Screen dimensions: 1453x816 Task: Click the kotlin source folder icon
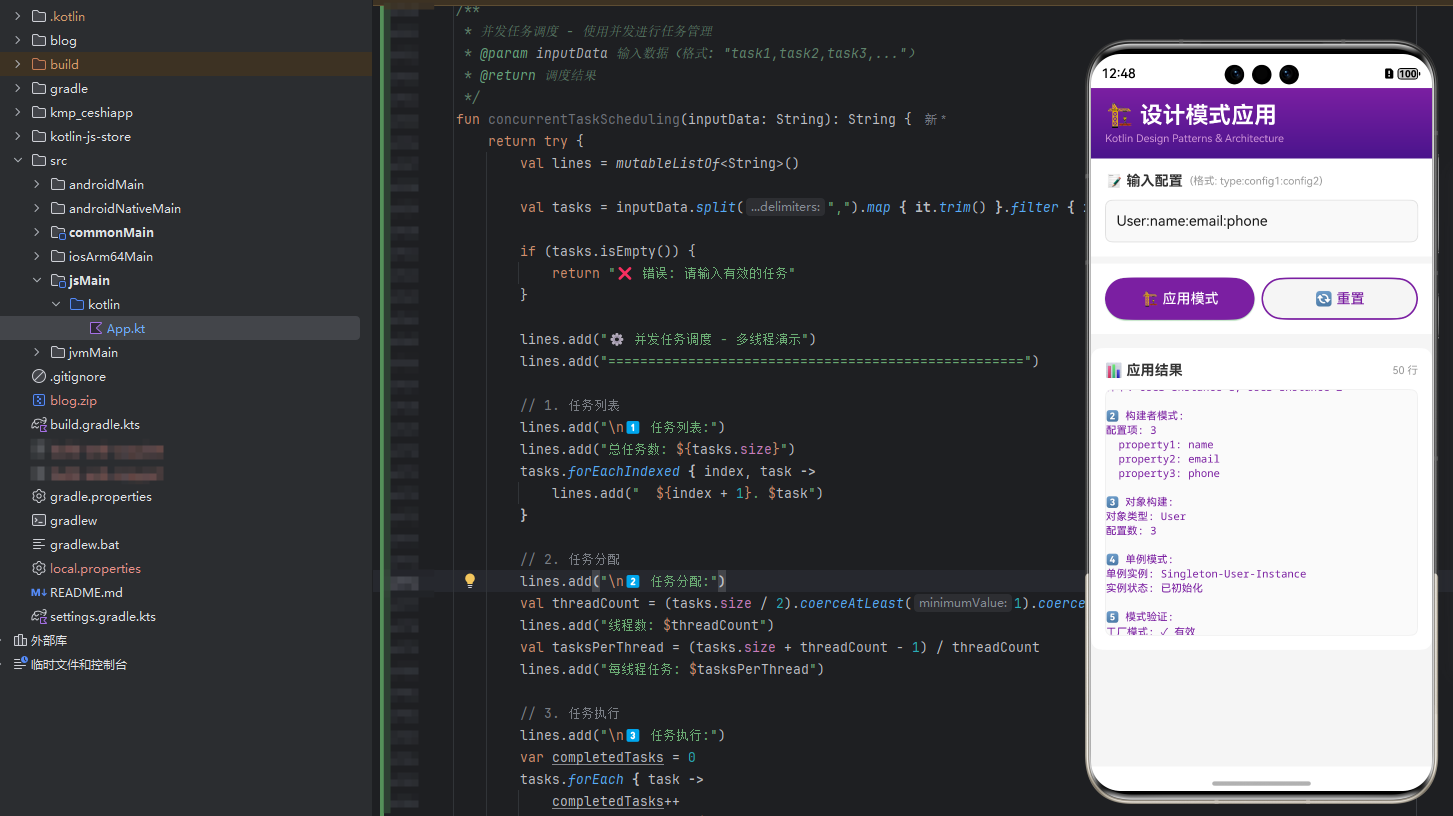(77, 304)
